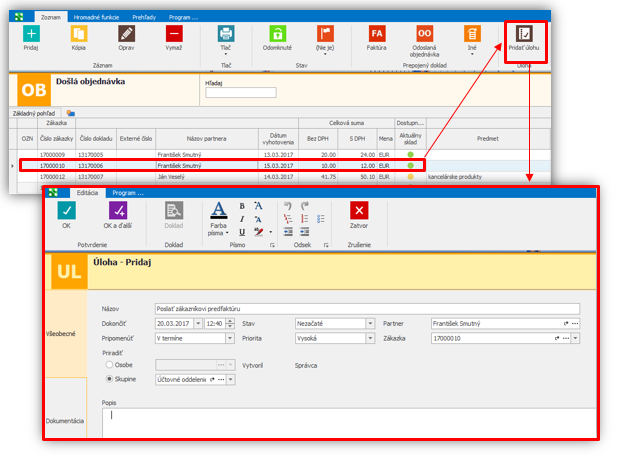The height and width of the screenshot is (458, 620).
Task: Confirm the task with the OK icon
Action: pyautogui.click(x=66, y=210)
